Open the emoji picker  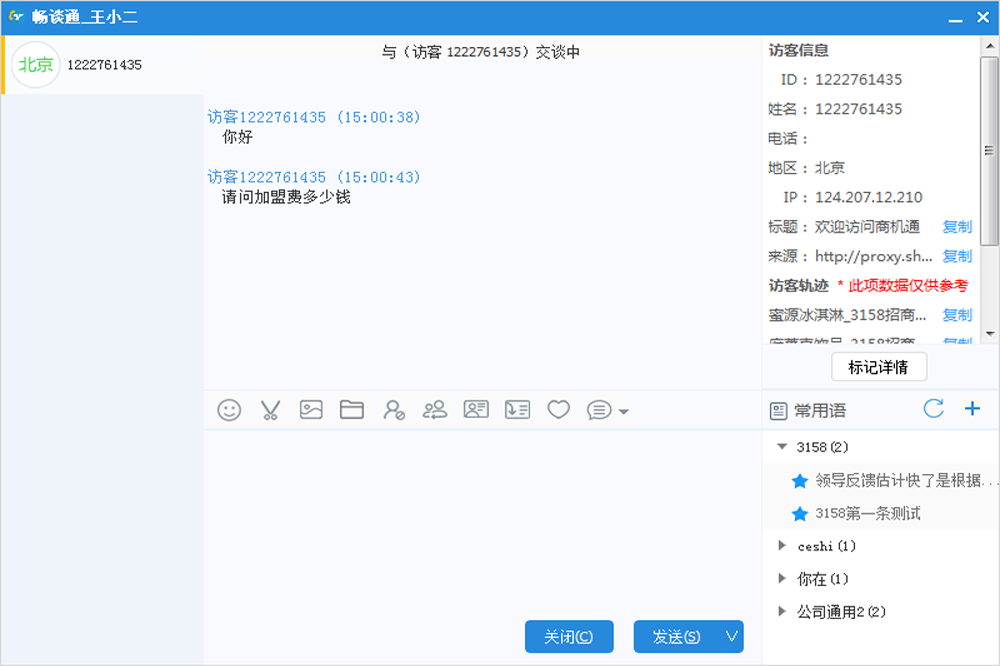click(229, 409)
